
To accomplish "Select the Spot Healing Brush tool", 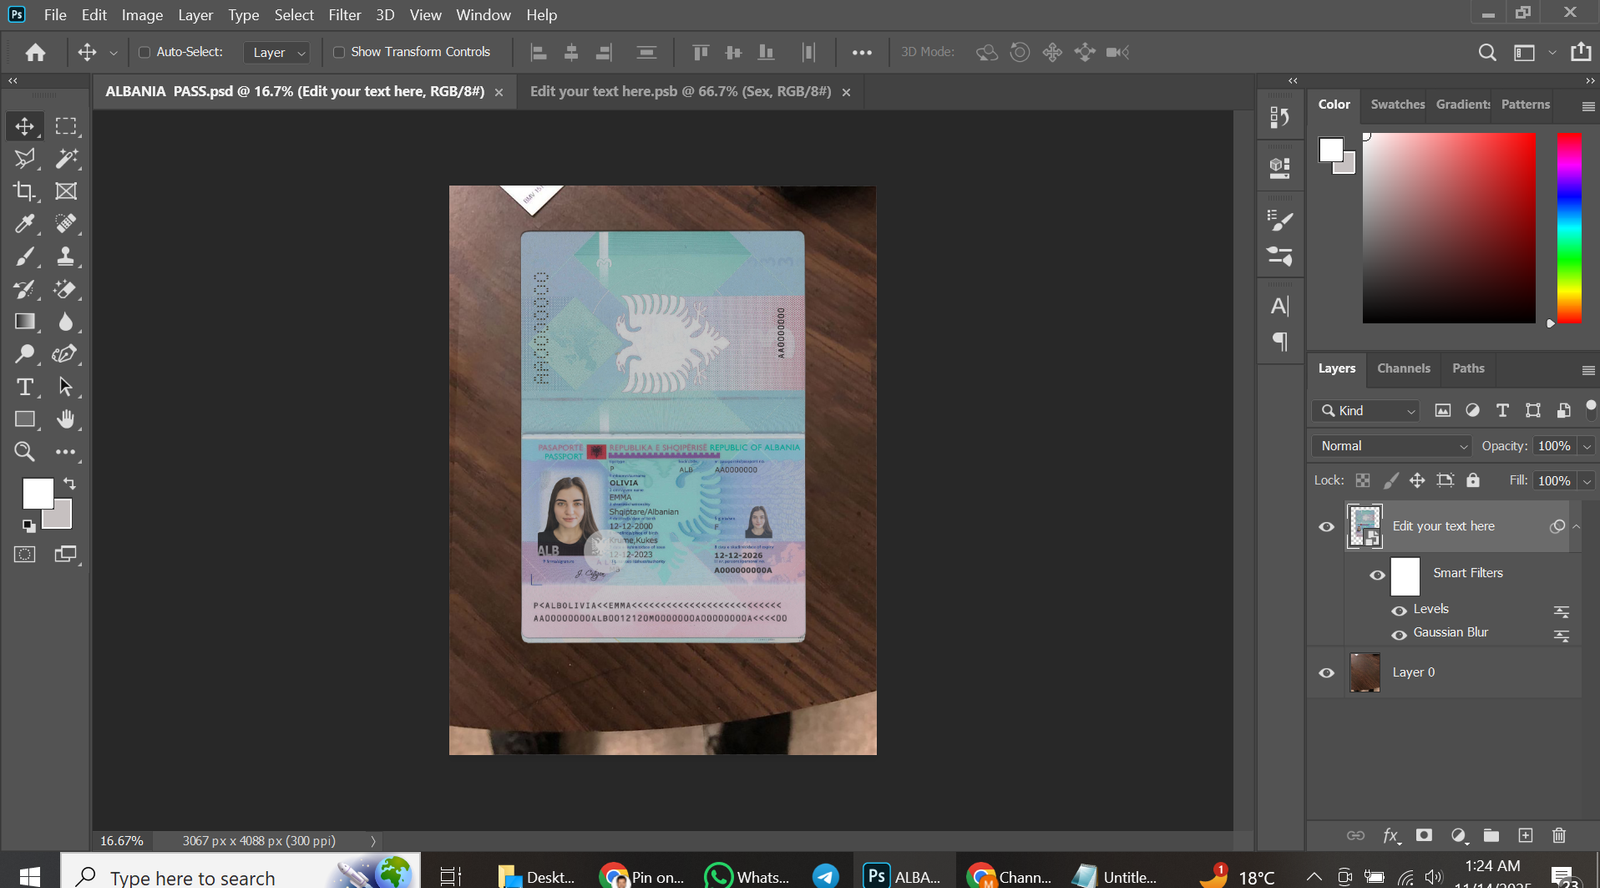I will [x=66, y=223].
